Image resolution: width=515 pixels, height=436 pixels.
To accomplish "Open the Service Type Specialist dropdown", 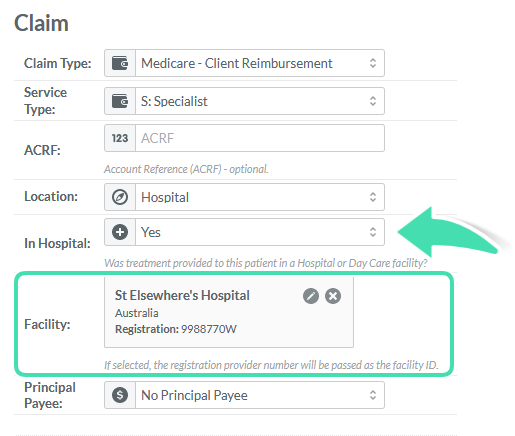I will (x=260, y=101).
